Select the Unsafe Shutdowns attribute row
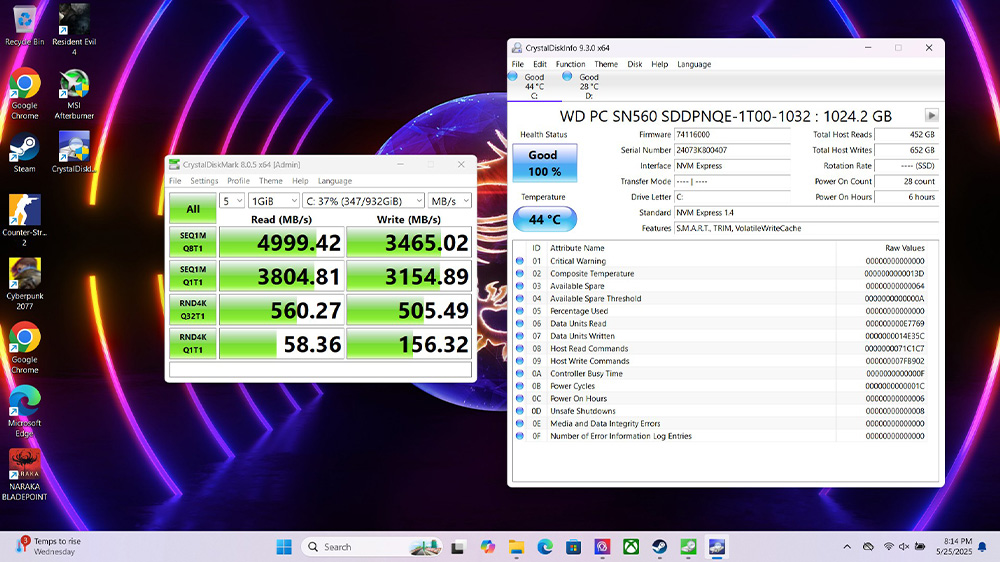This screenshot has width=1000, height=562. pyautogui.click(x=725, y=411)
